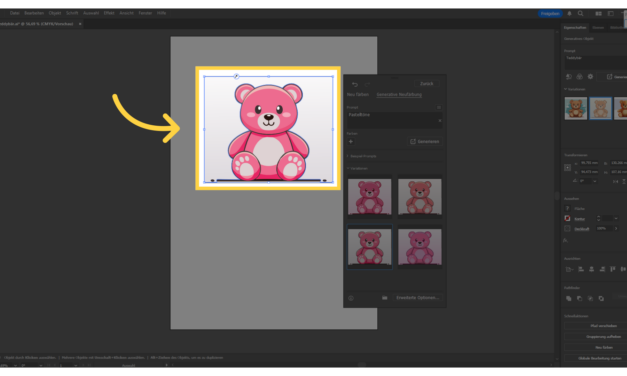Switch to the Neu färben tab
Screen dimensions: 627x376
pos(358,95)
